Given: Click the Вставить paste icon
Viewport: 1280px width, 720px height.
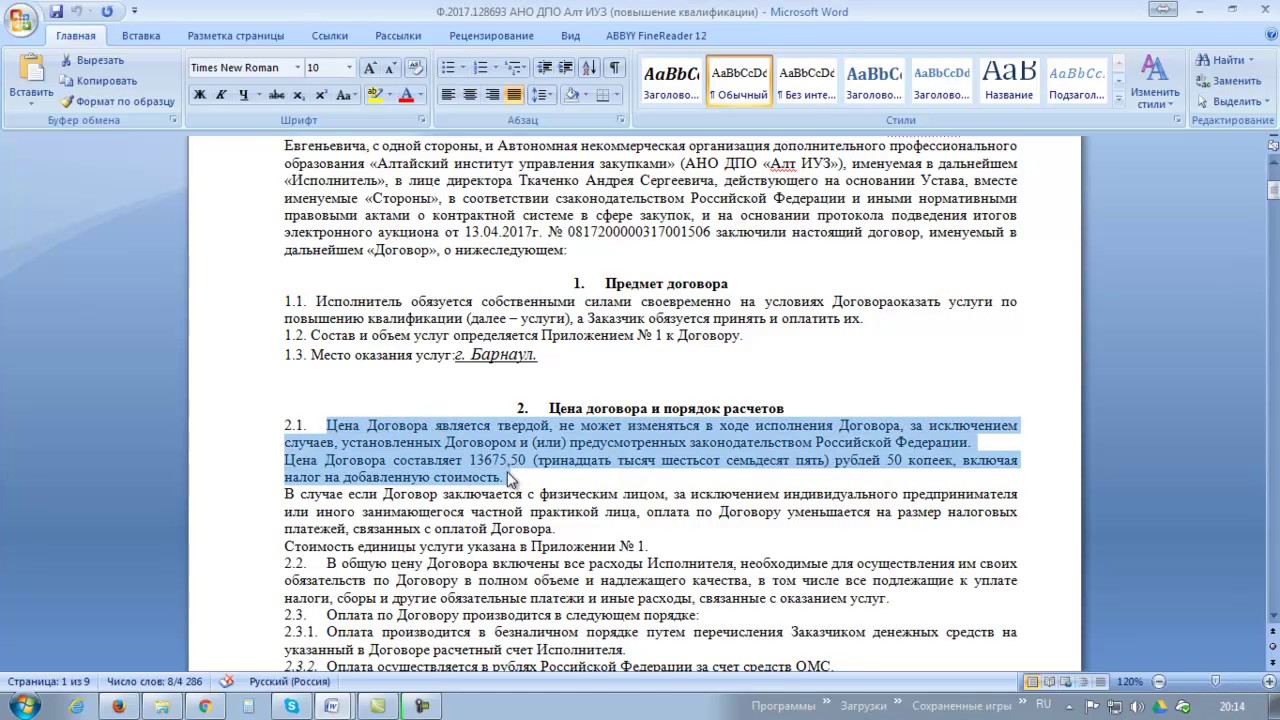Looking at the screenshot, I should (31, 69).
